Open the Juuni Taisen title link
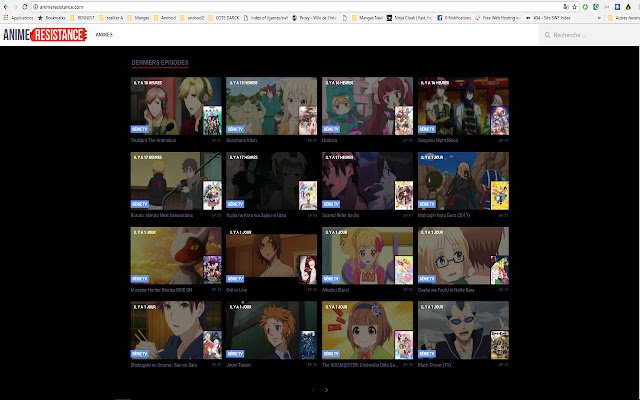 click(239, 365)
